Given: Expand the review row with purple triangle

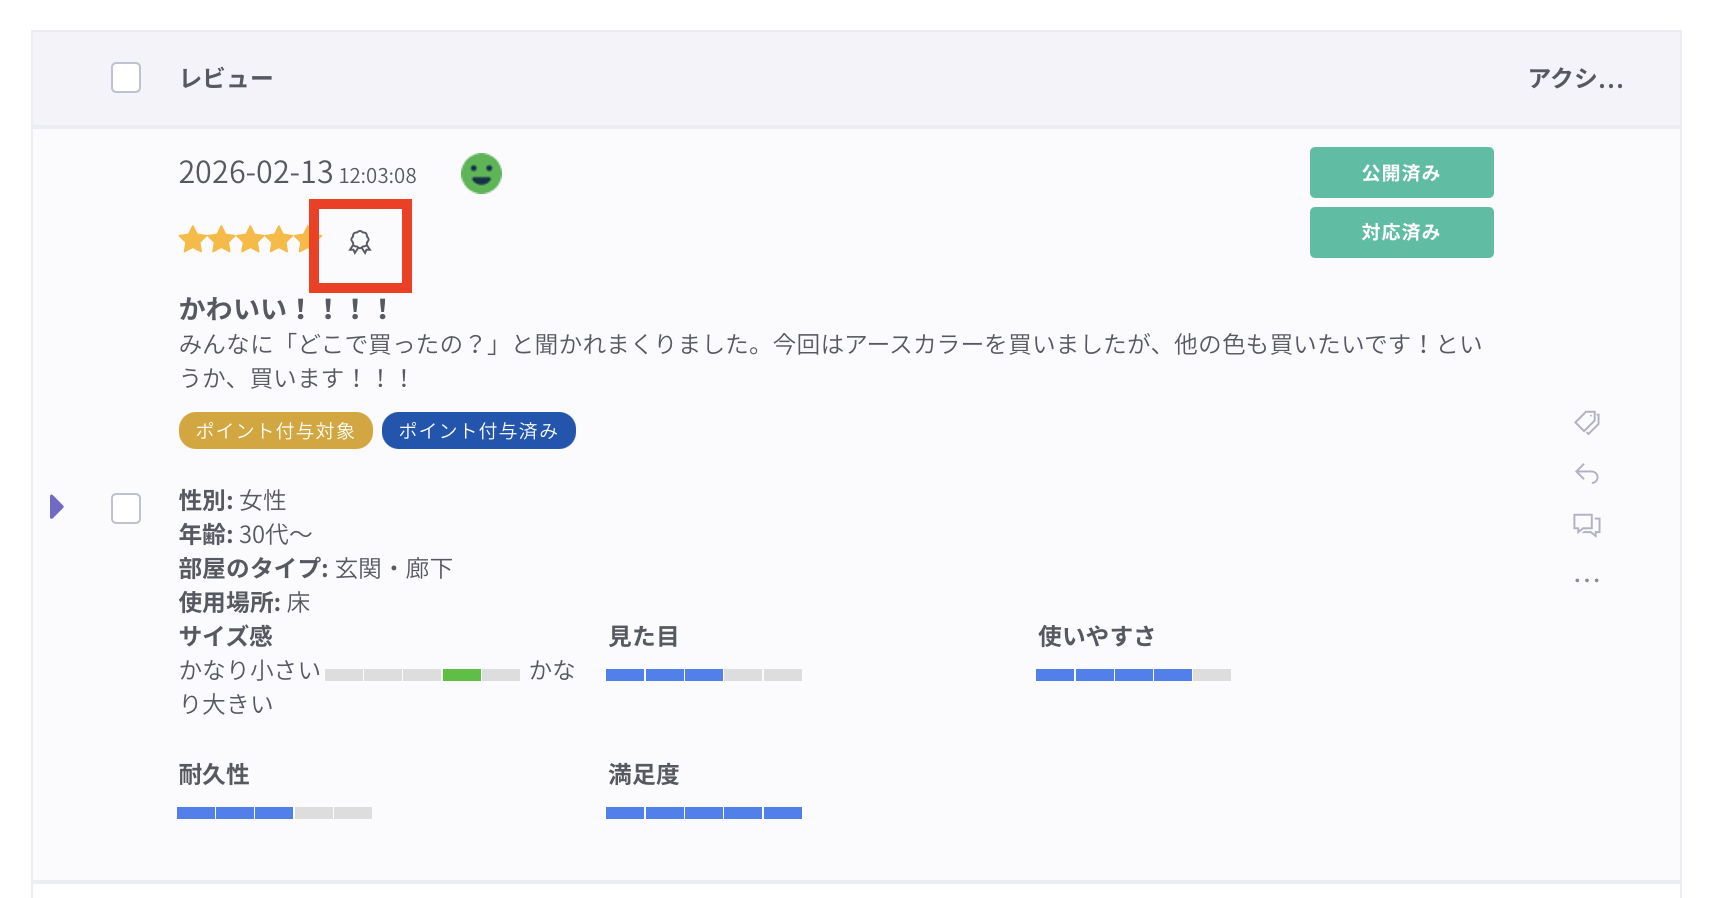Looking at the screenshot, I should pyautogui.click(x=57, y=507).
